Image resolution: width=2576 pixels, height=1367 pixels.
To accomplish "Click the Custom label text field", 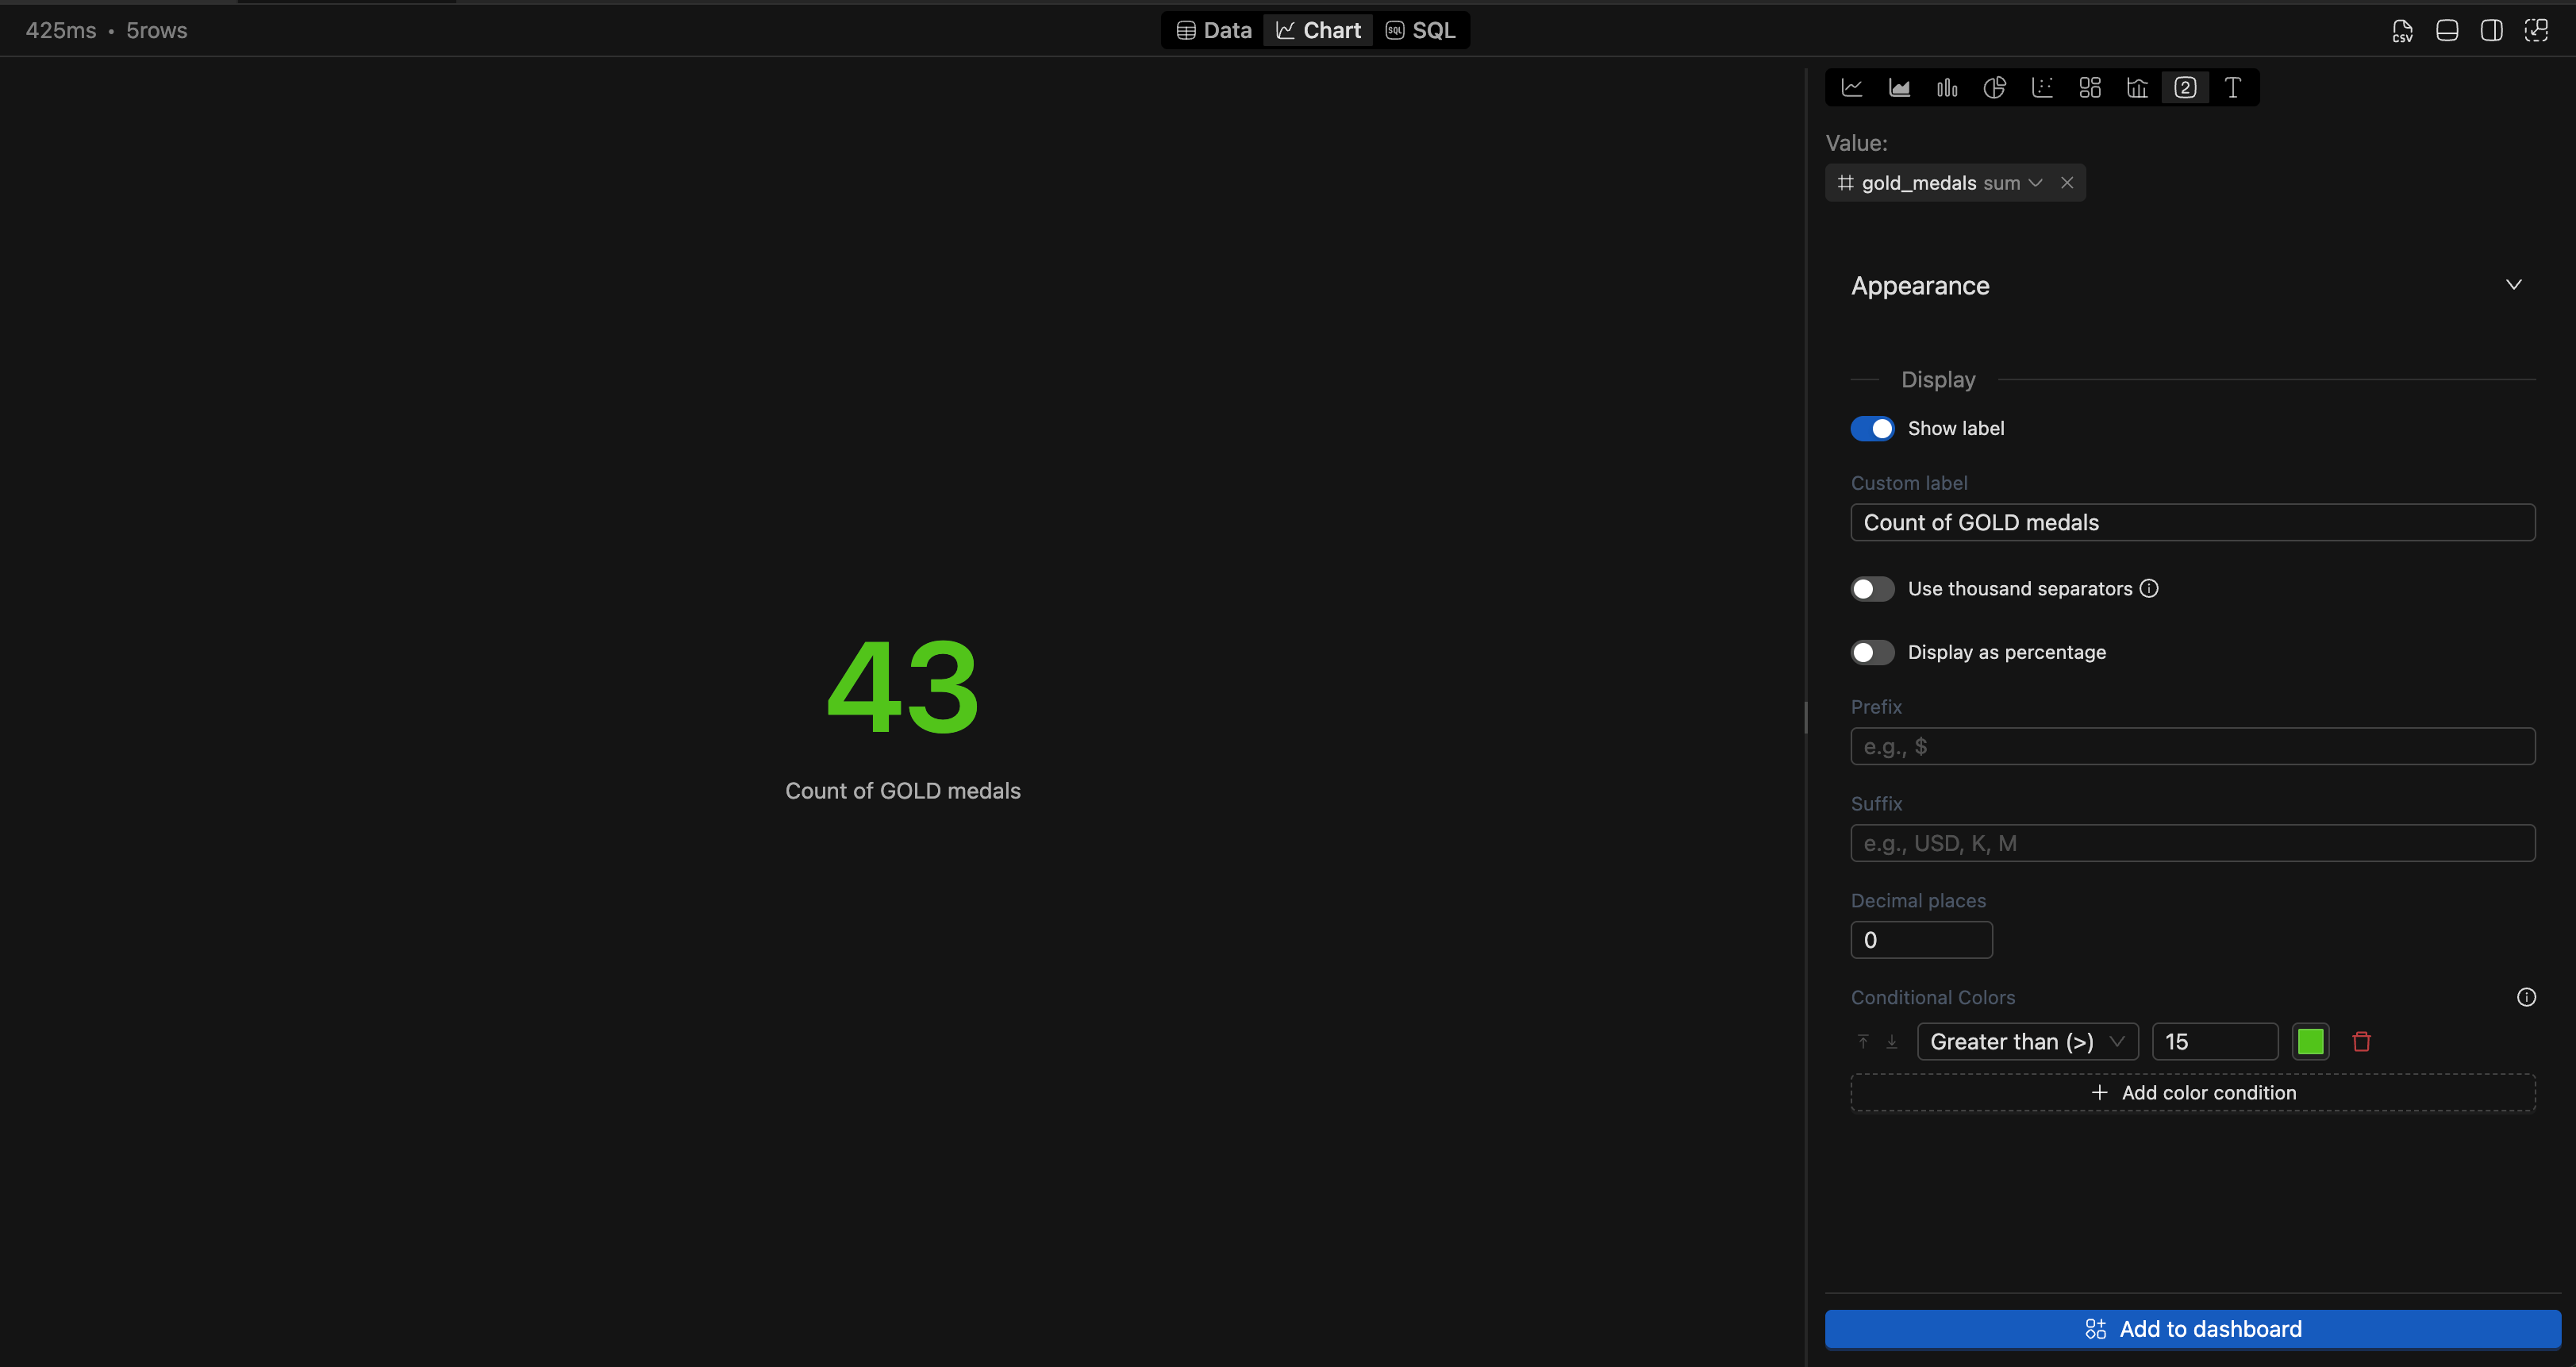I will tap(2192, 522).
